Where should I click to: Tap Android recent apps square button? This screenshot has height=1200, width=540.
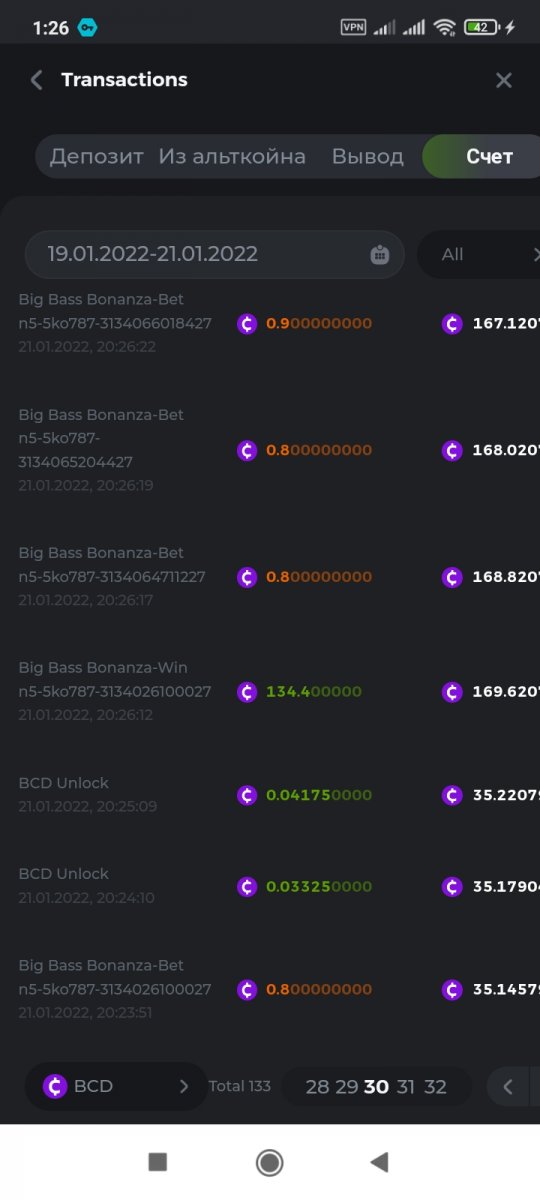pyautogui.click(x=157, y=1162)
